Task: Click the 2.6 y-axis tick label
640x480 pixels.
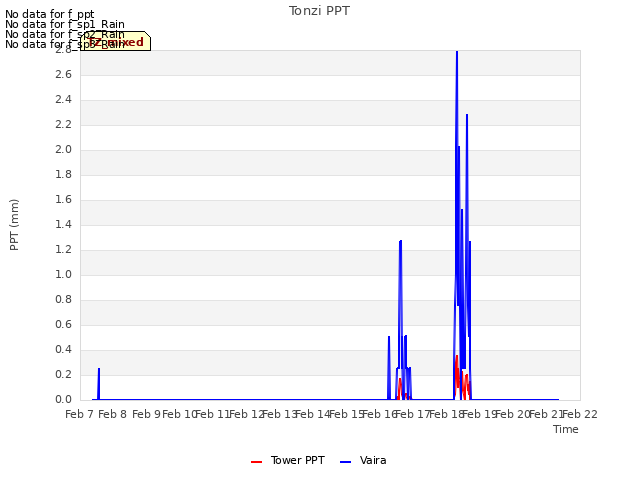Action: coord(63,74)
